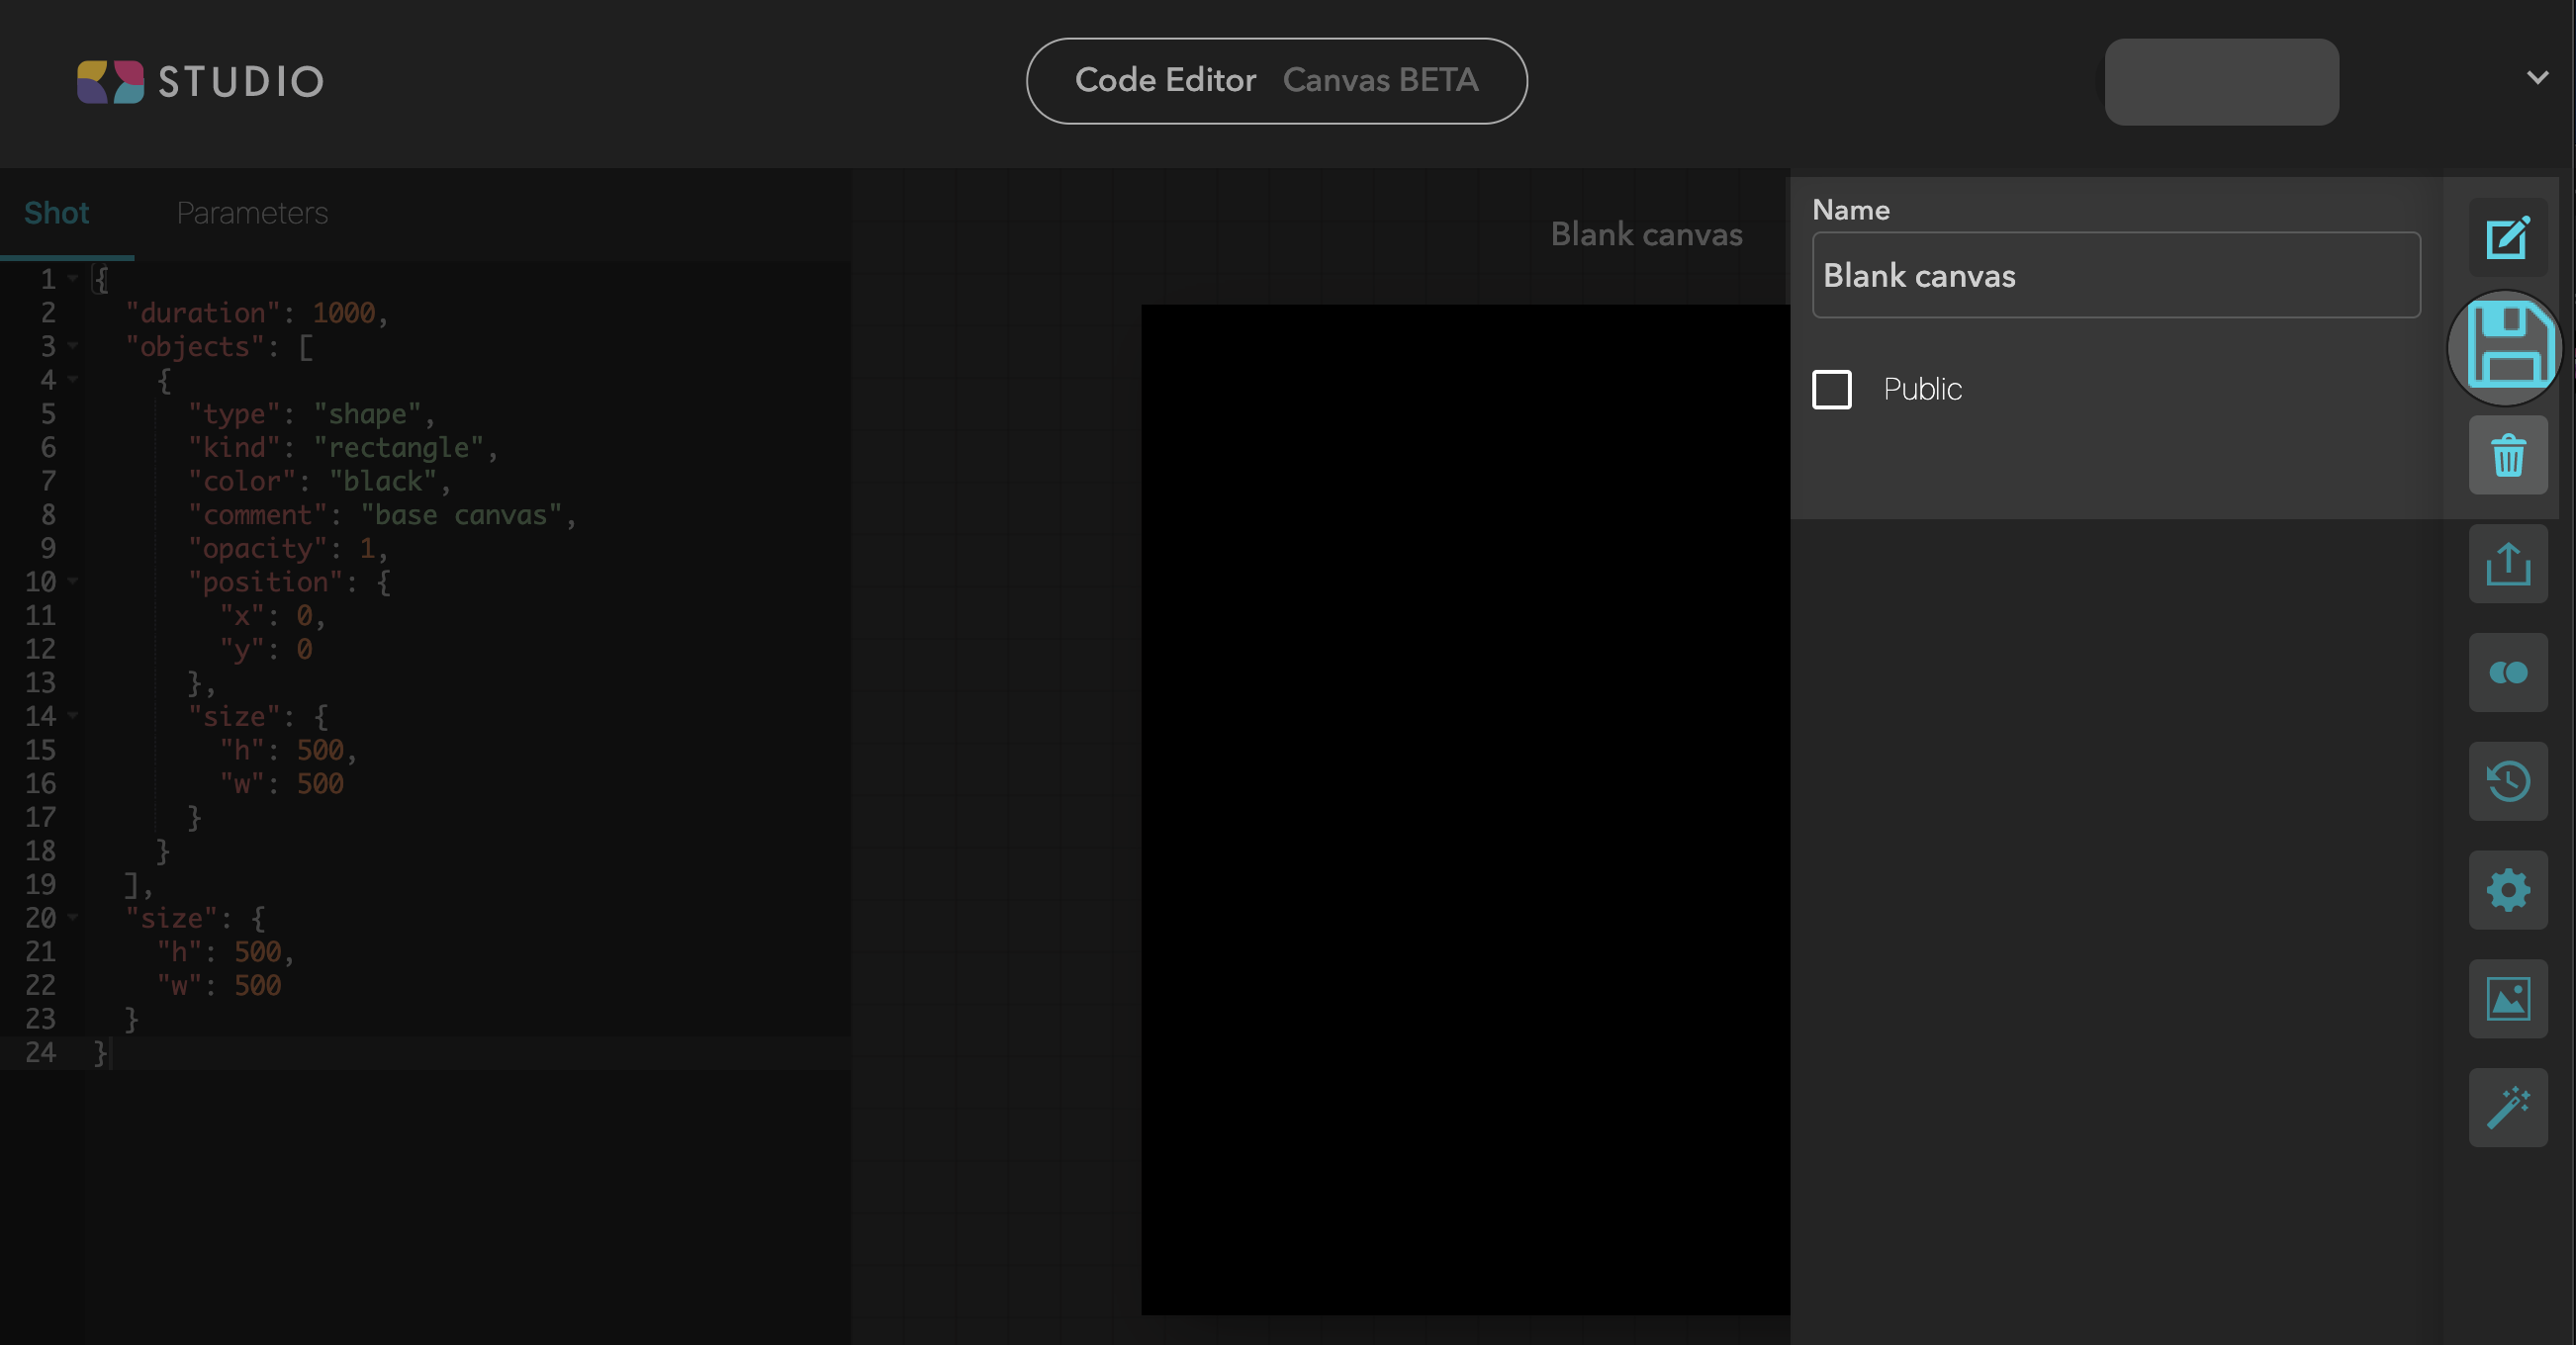Click the "kind": "rectangle" code line
The height and width of the screenshot is (1345, 2576).
[x=343, y=447]
